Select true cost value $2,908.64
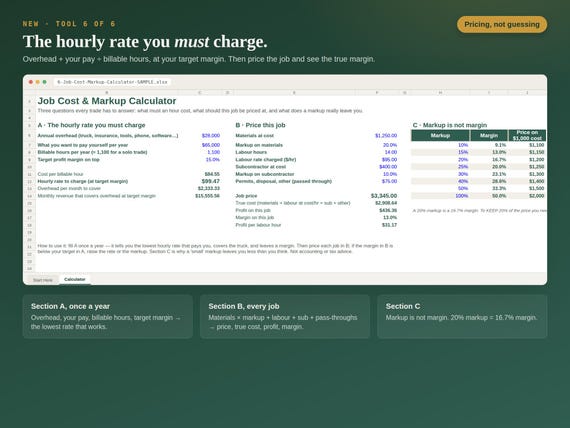The image size is (570, 428). coord(386,203)
